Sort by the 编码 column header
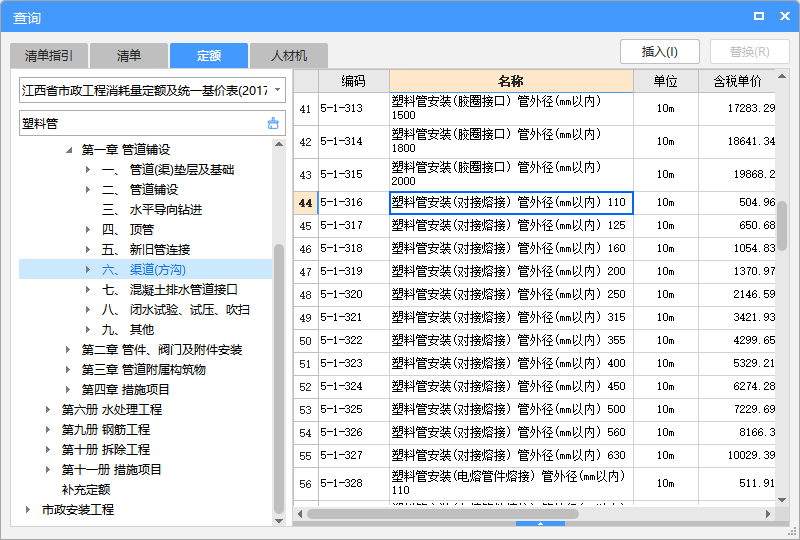 click(x=354, y=81)
